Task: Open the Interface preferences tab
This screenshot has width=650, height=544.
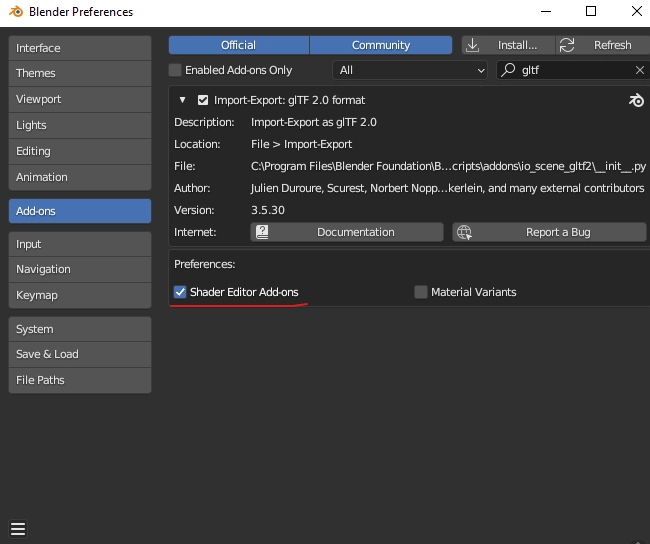Action: pos(80,48)
